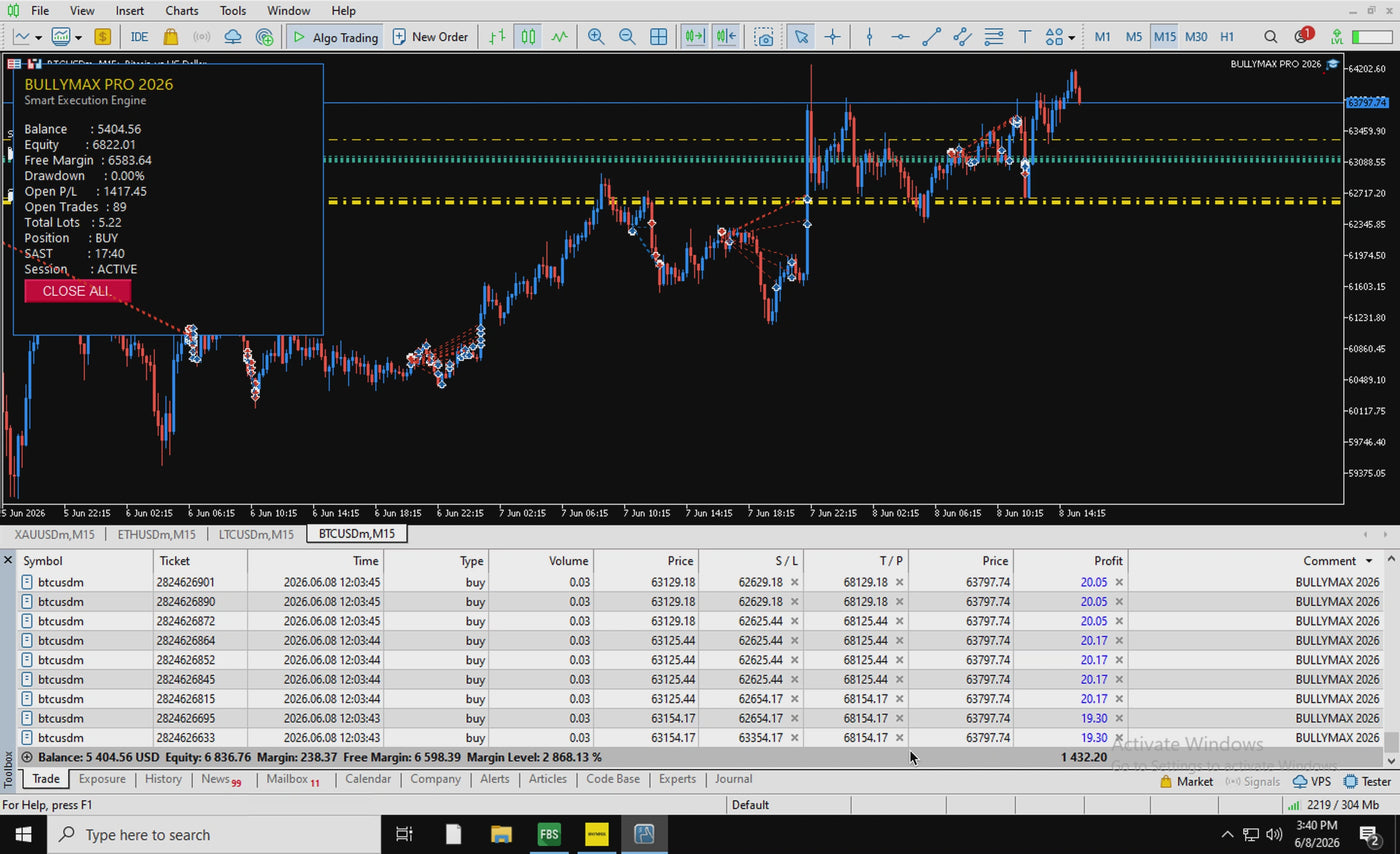
Task: Toggle the Algo Trading button
Action: coord(334,37)
